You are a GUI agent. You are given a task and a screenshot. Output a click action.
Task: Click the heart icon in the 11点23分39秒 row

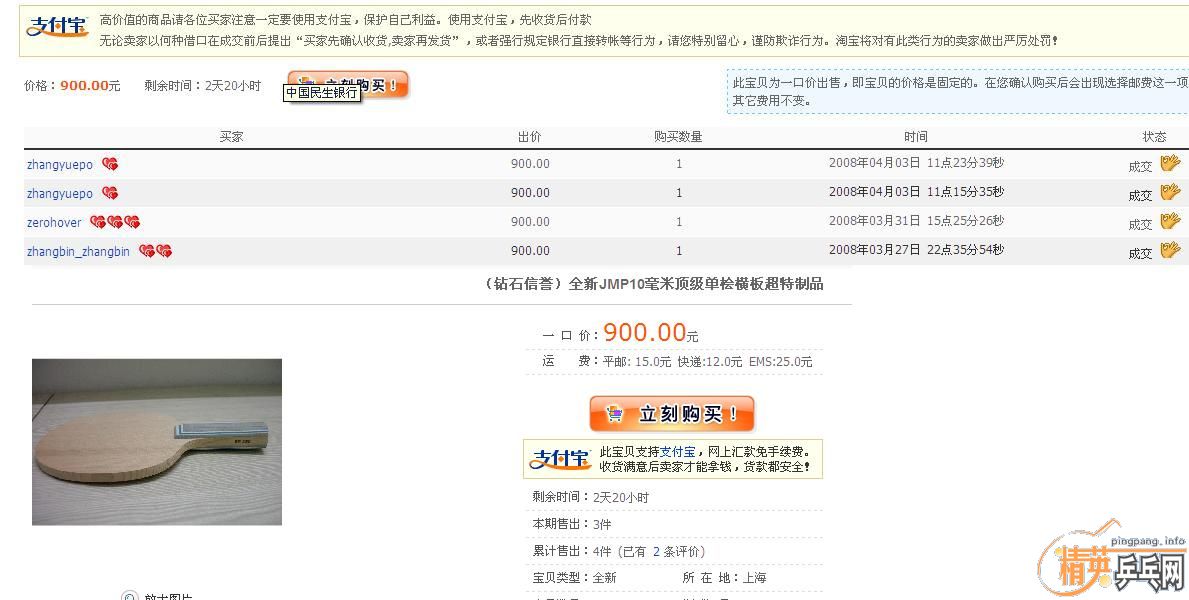click(x=110, y=164)
